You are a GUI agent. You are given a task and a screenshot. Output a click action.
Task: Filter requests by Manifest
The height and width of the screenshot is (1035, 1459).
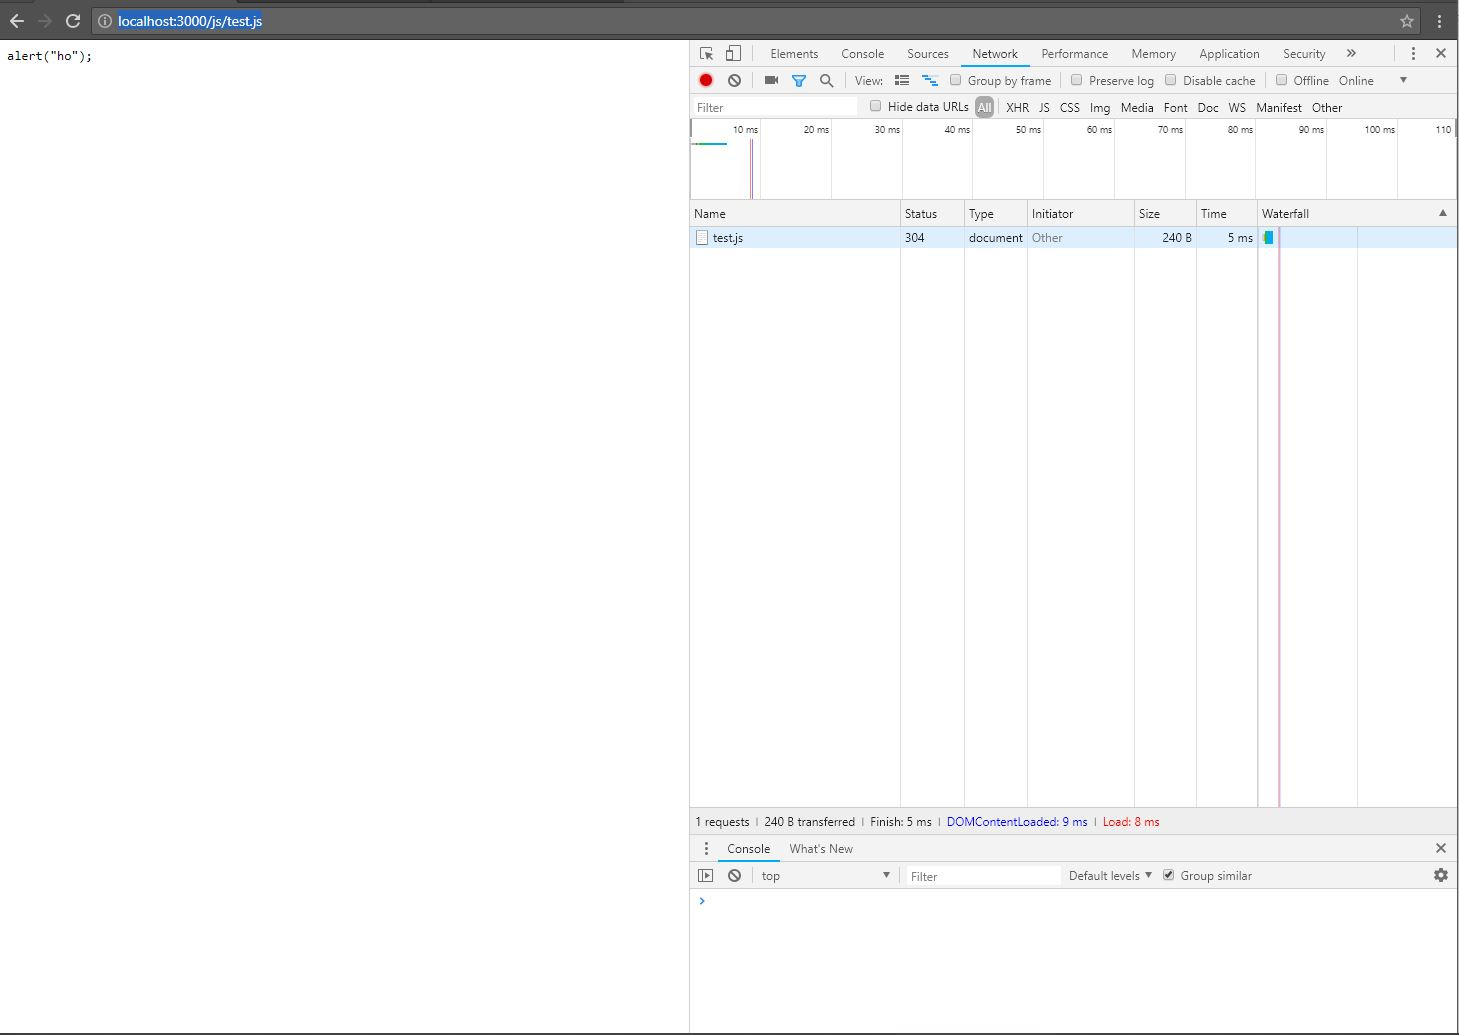point(1279,107)
